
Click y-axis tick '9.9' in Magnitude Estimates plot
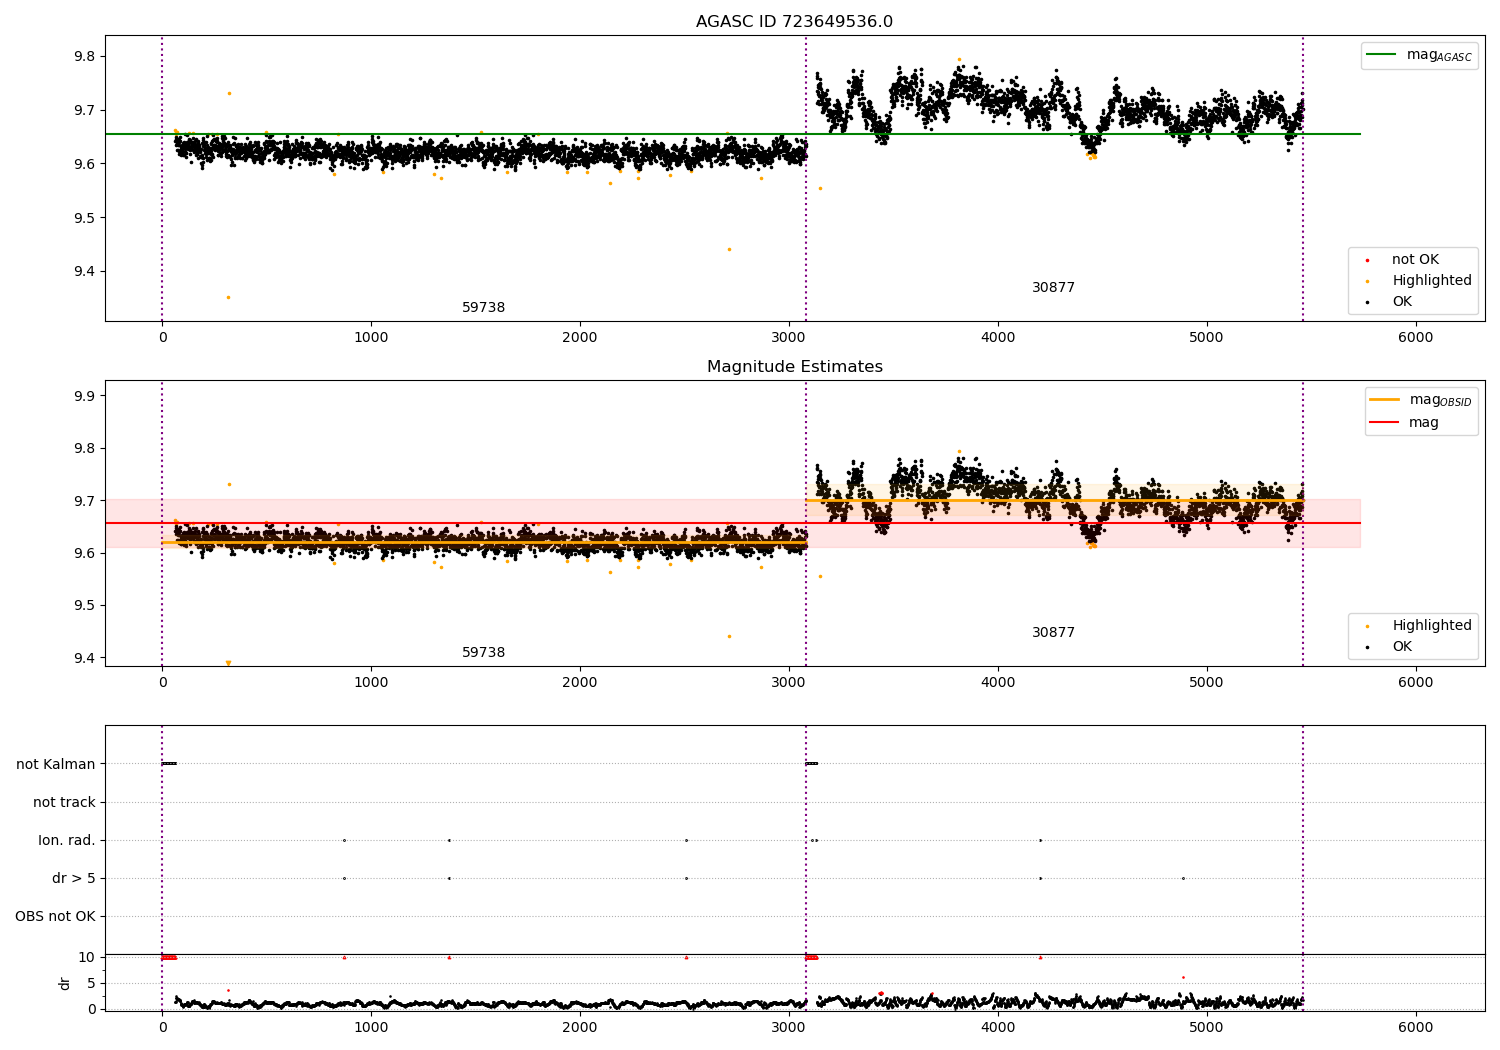pyautogui.click(x=85, y=397)
